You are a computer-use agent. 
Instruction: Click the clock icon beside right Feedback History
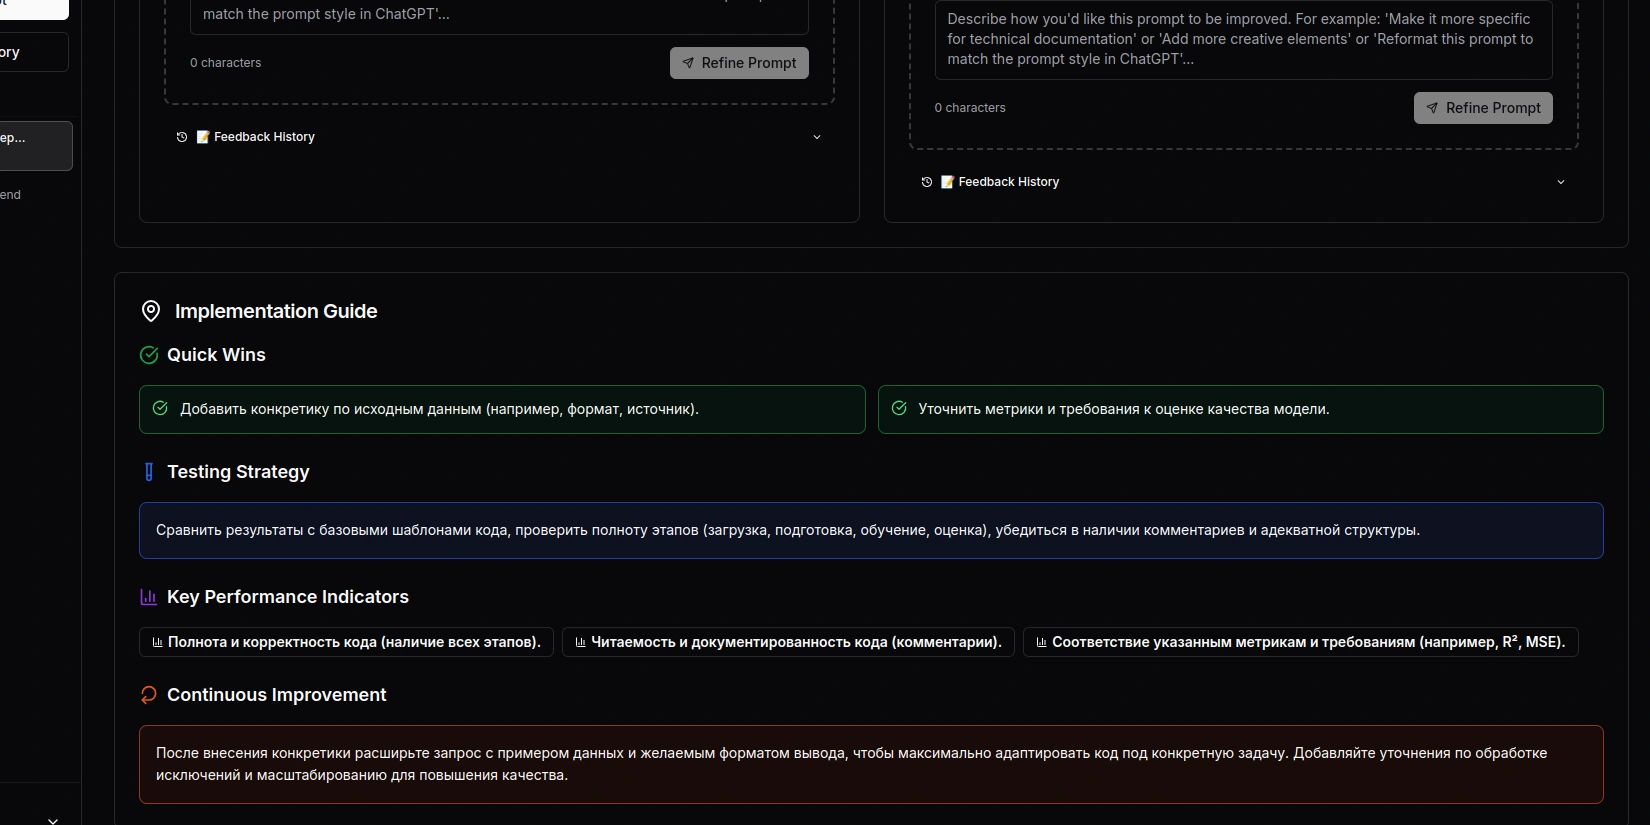pos(926,182)
